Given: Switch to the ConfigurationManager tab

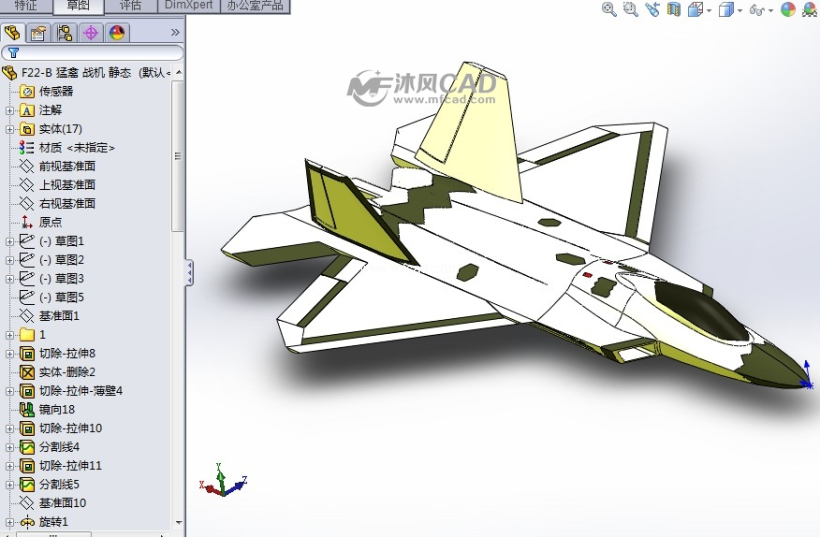Looking at the screenshot, I should click(x=65, y=33).
